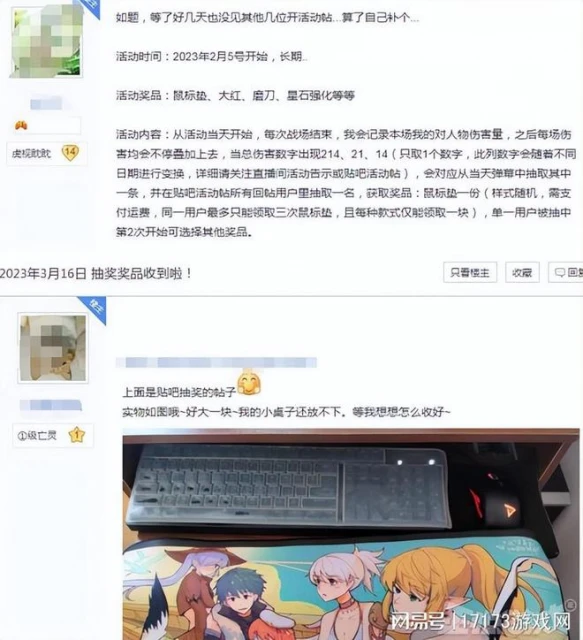The height and width of the screenshot is (640, 583).
Task: Click the 楼主 ribbon on the first post
Action: tap(91, 7)
